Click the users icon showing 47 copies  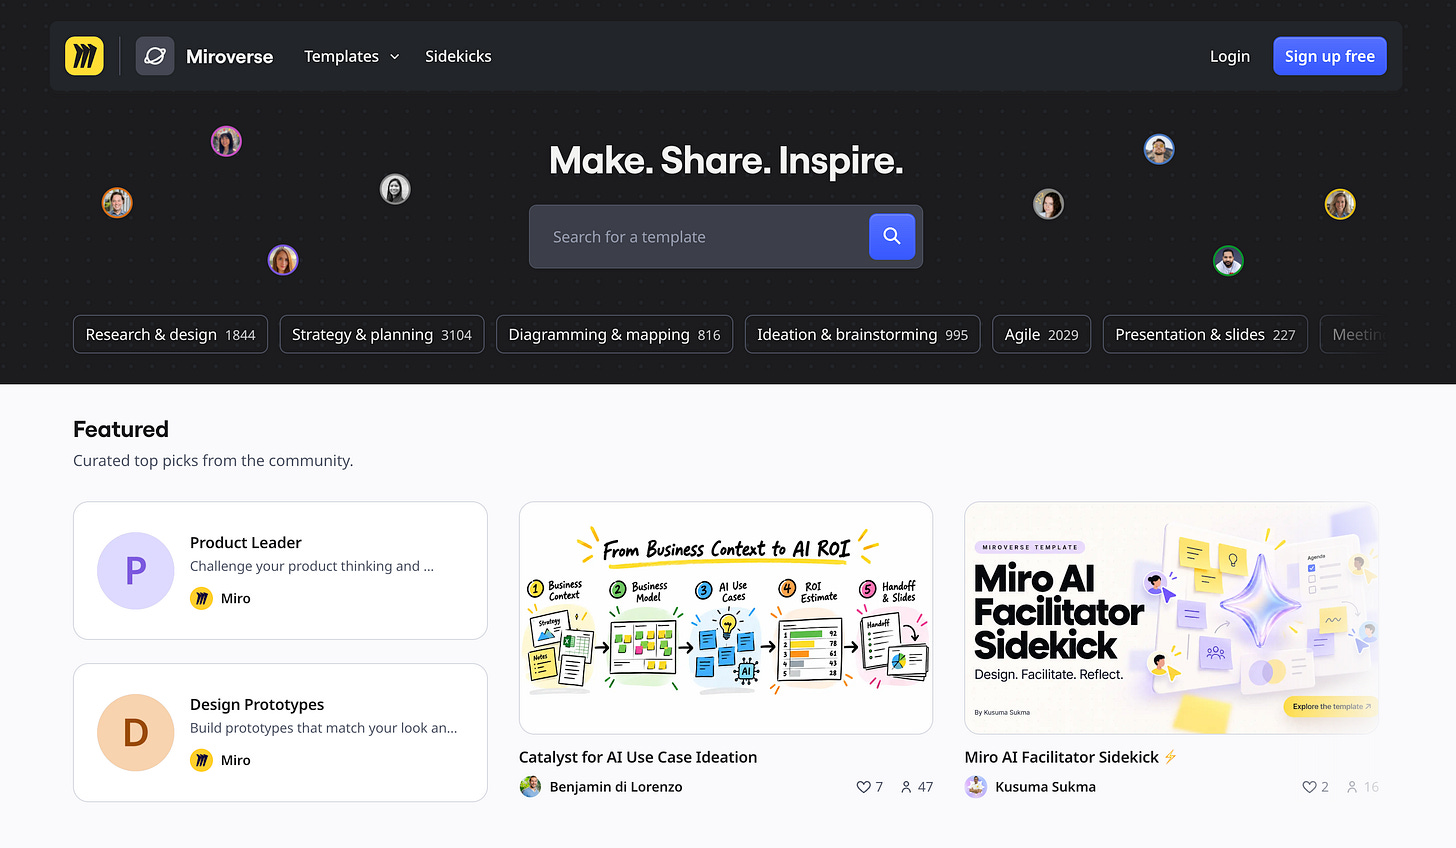click(906, 787)
